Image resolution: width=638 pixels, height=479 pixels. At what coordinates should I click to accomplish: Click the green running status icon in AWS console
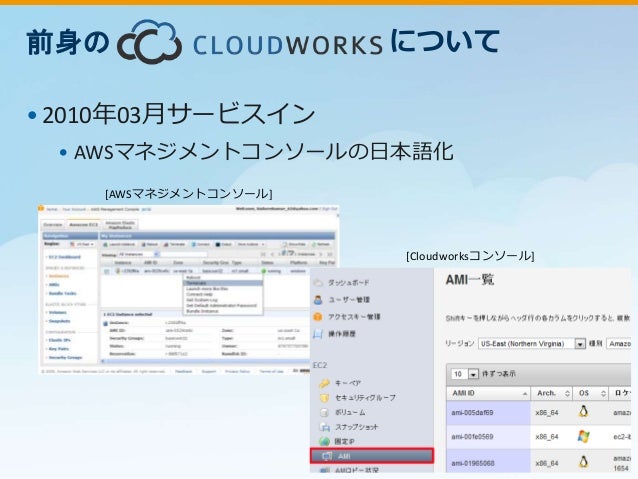(264, 271)
